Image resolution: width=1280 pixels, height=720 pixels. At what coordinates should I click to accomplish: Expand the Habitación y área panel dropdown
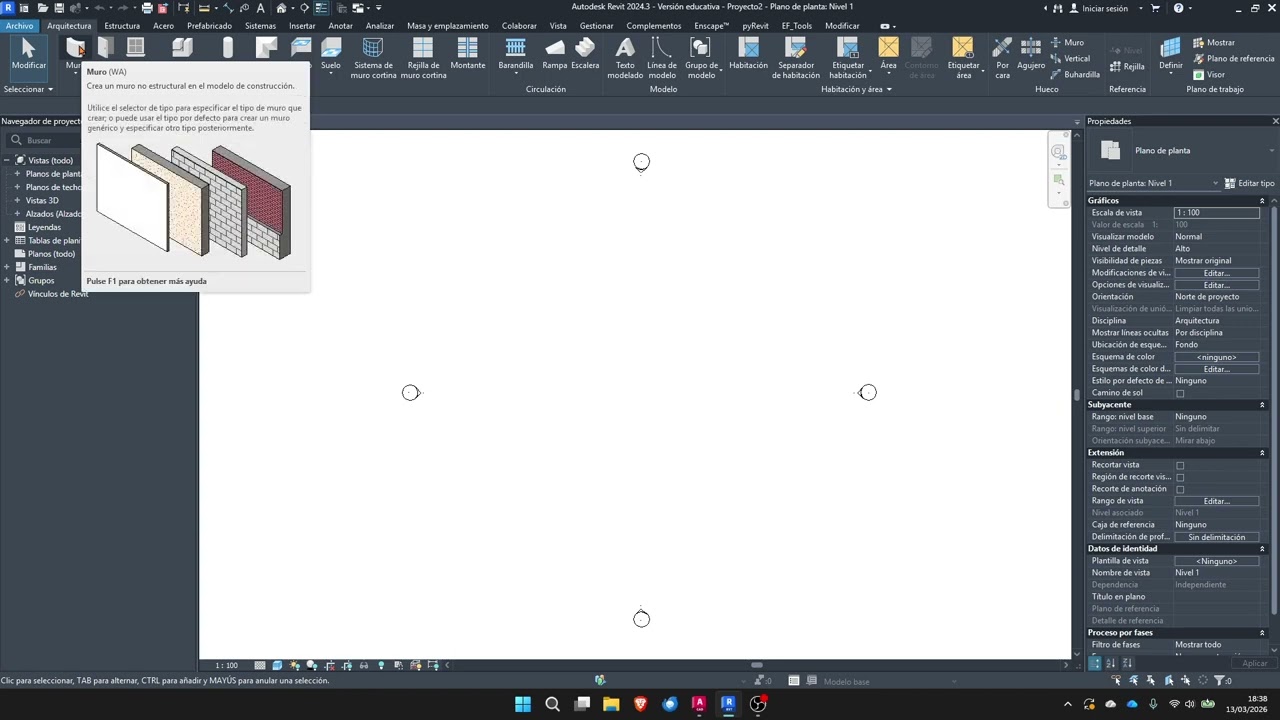(x=856, y=89)
